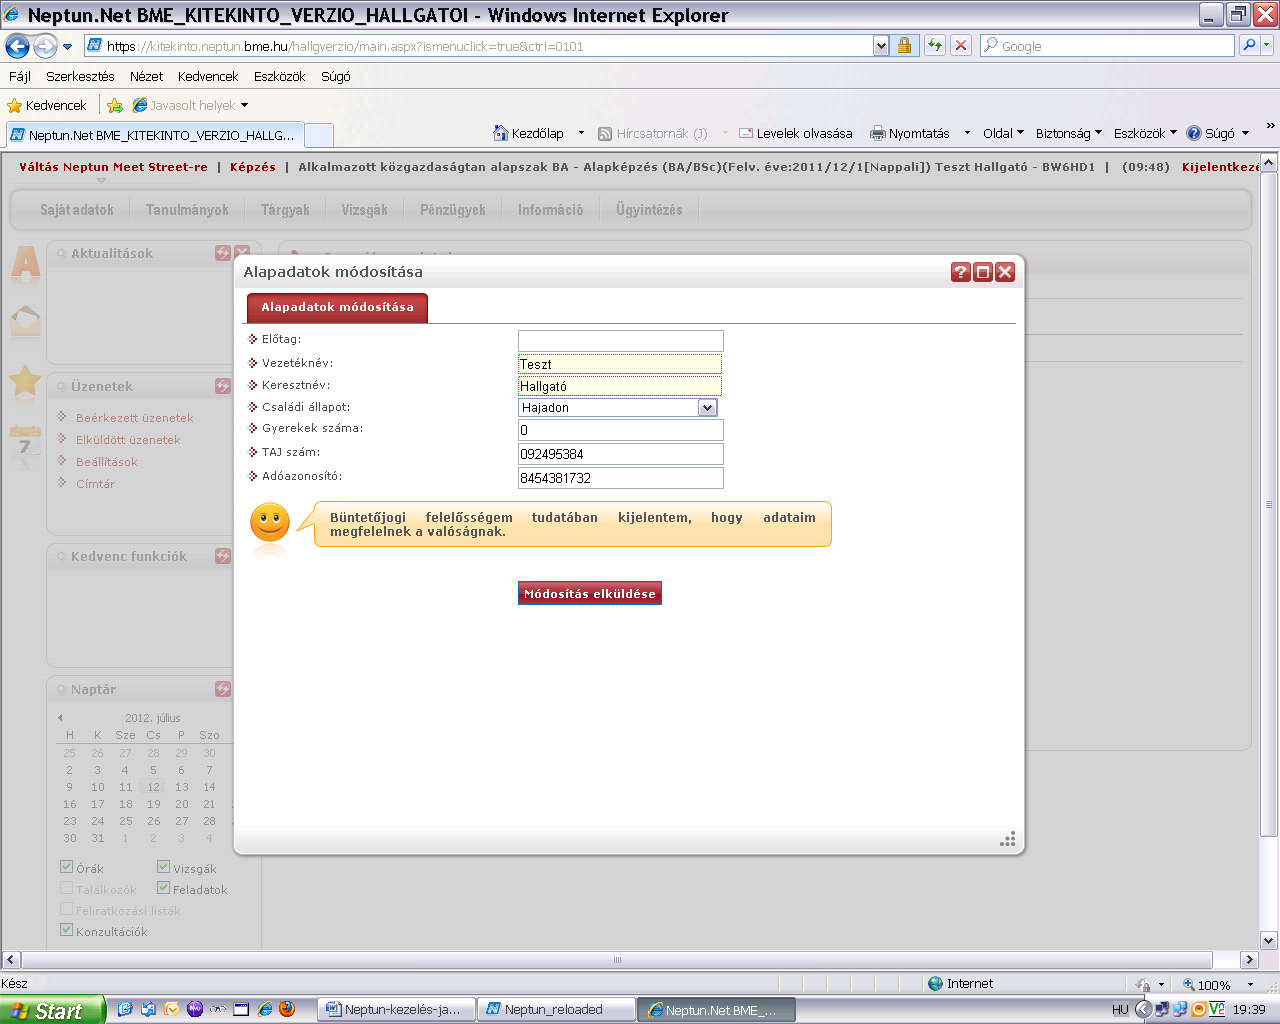
Task: Open the recent pages dropdown beside Forward
Action: [68, 46]
